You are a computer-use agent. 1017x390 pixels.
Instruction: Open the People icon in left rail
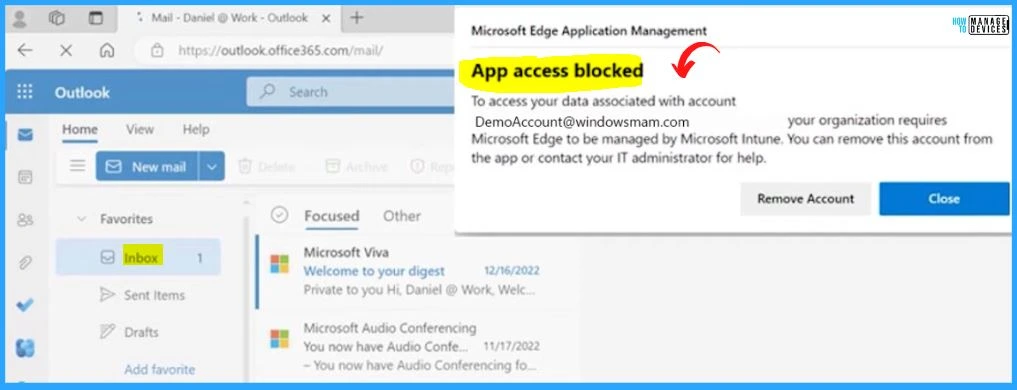click(x=25, y=221)
